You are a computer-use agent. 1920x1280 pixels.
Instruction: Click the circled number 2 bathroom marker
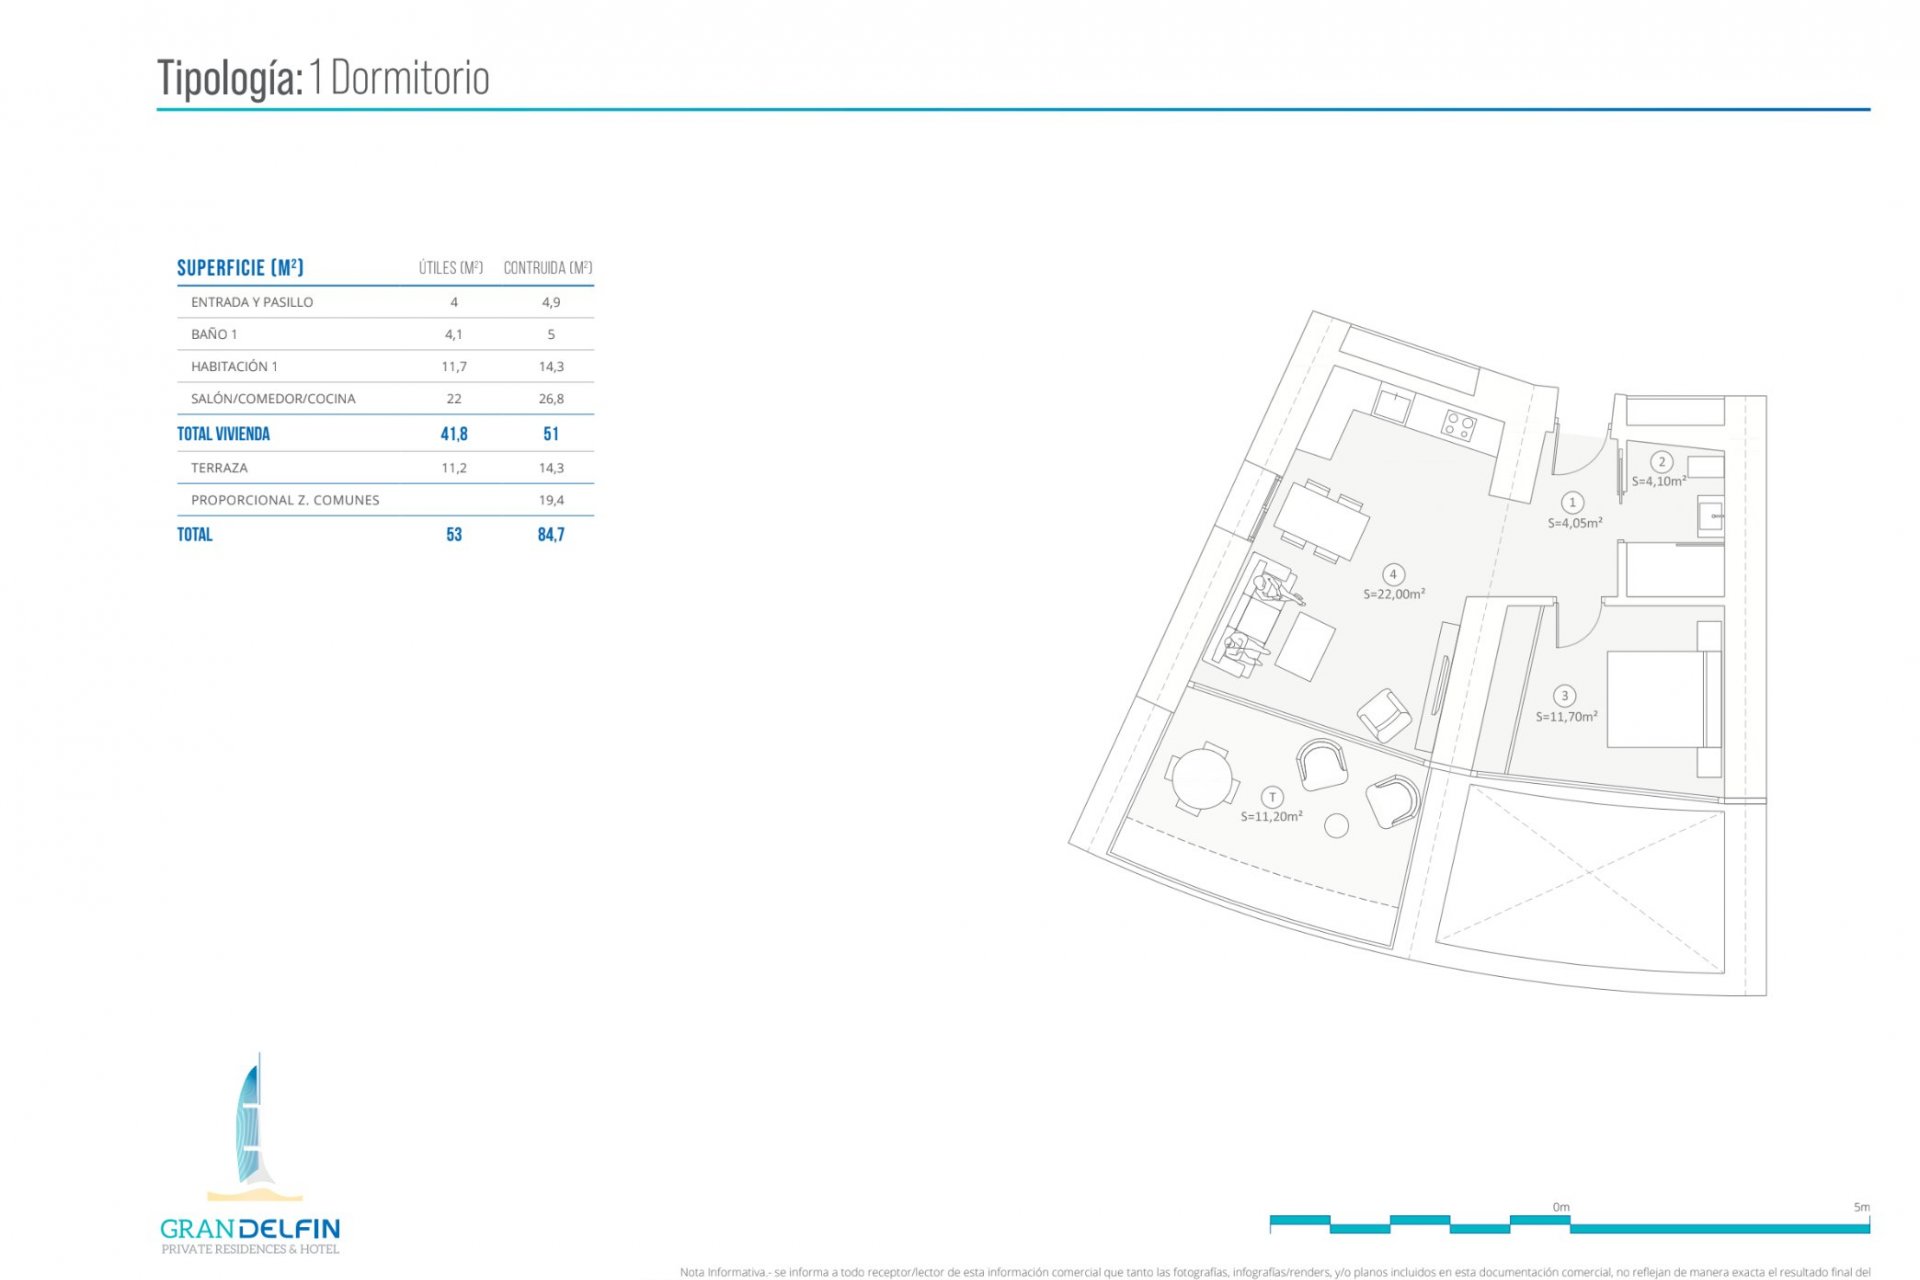coord(1661,461)
